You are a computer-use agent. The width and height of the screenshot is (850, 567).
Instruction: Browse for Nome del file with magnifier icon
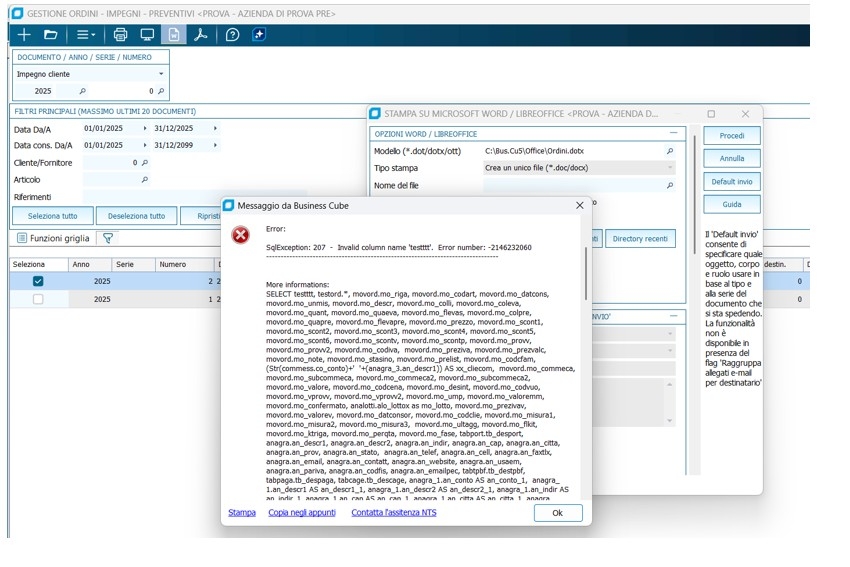coord(670,185)
